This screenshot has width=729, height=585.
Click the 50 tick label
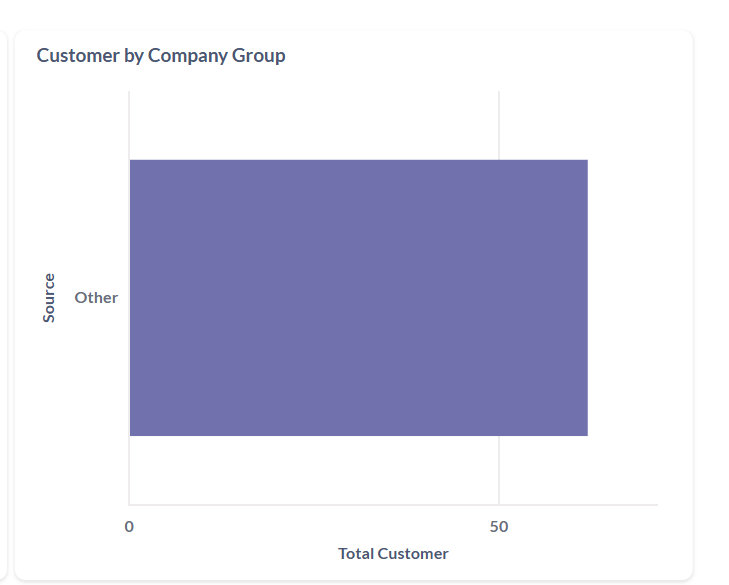point(499,527)
